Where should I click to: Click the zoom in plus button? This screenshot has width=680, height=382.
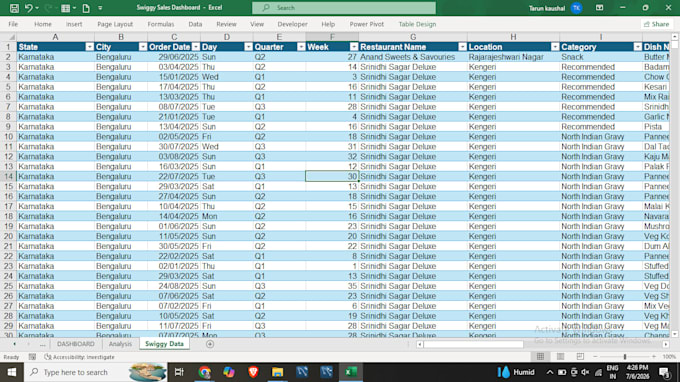(654, 356)
